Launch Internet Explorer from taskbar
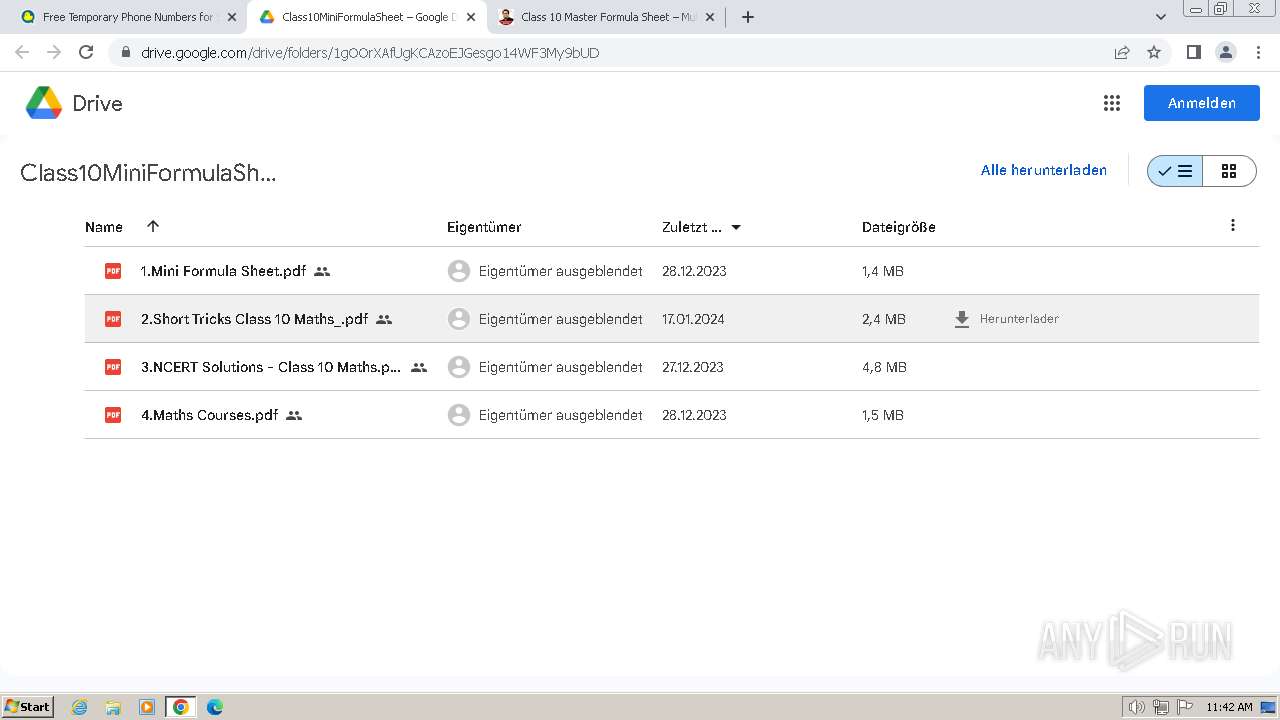 point(80,707)
